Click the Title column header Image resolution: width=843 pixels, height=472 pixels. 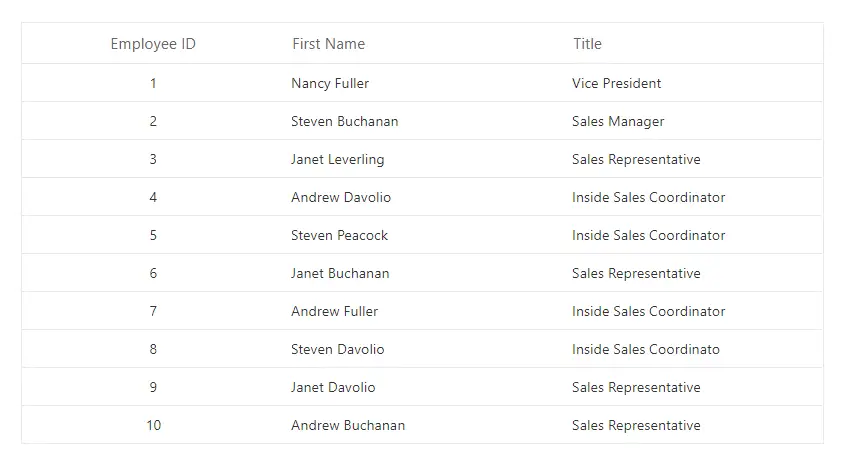pos(587,44)
